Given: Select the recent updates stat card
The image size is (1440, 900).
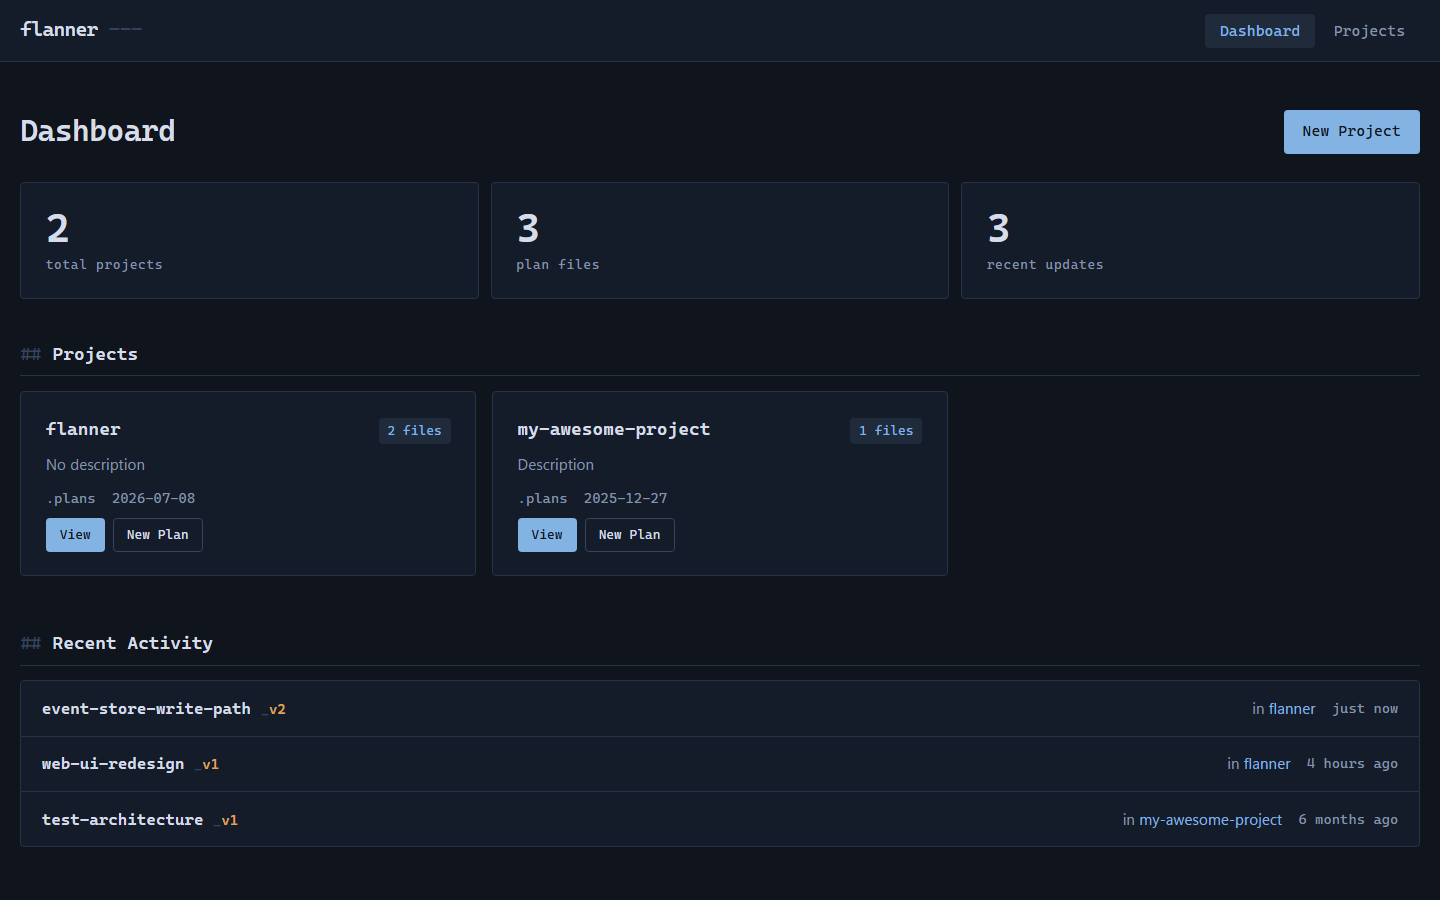Looking at the screenshot, I should pos(1190,240).
